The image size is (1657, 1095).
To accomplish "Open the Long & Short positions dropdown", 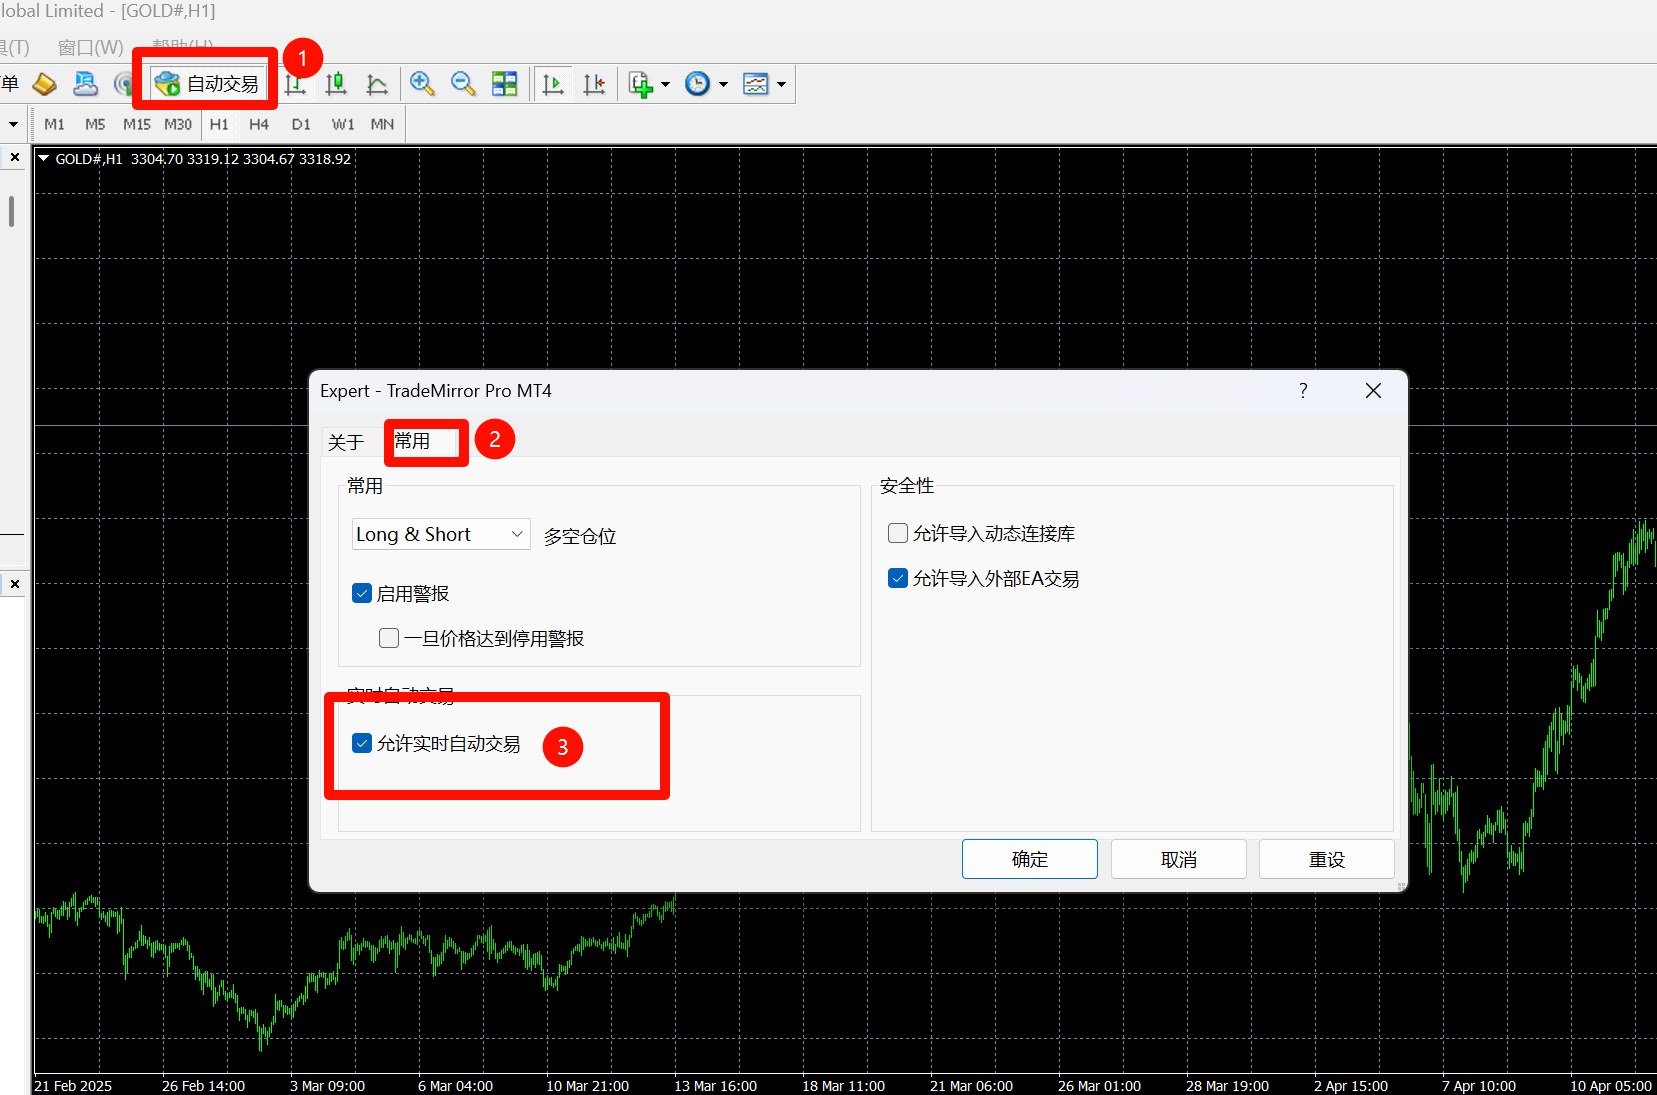I will point(441,534).
